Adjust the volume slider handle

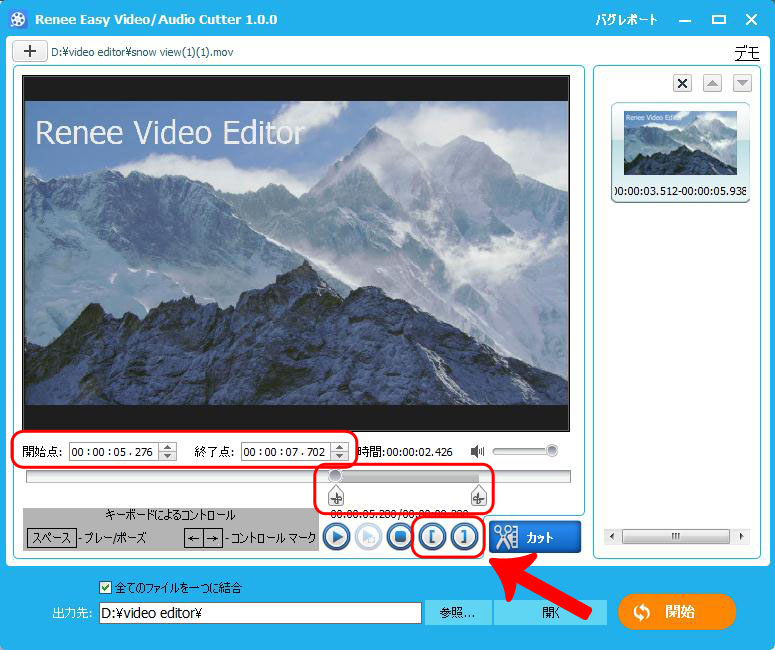tap(552, 451)
